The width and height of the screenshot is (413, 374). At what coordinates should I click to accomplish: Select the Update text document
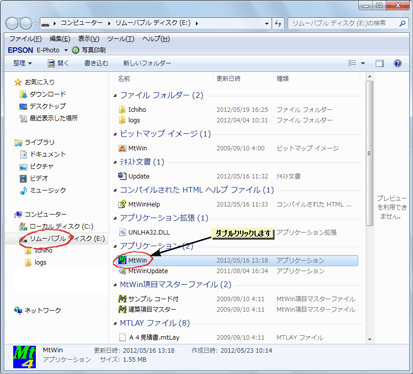tap(134, 176)
